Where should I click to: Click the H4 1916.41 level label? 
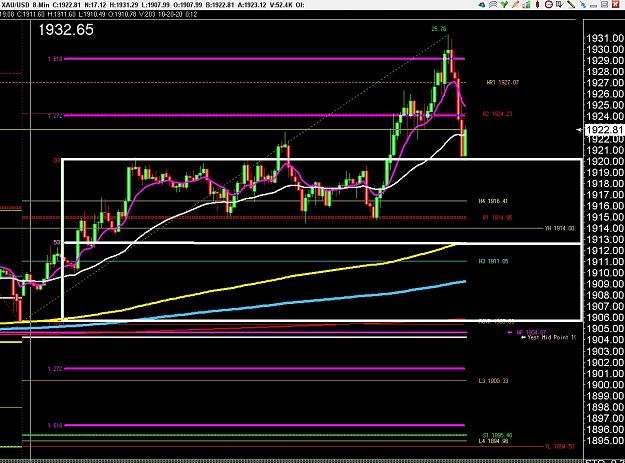493,201
